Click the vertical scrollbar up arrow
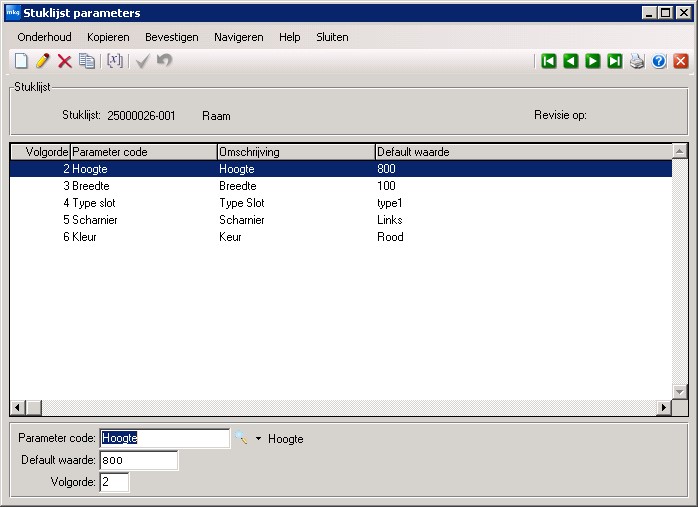The height and width of the screenshot is (507, 698). pyautogui.click(x=679, y=152)
